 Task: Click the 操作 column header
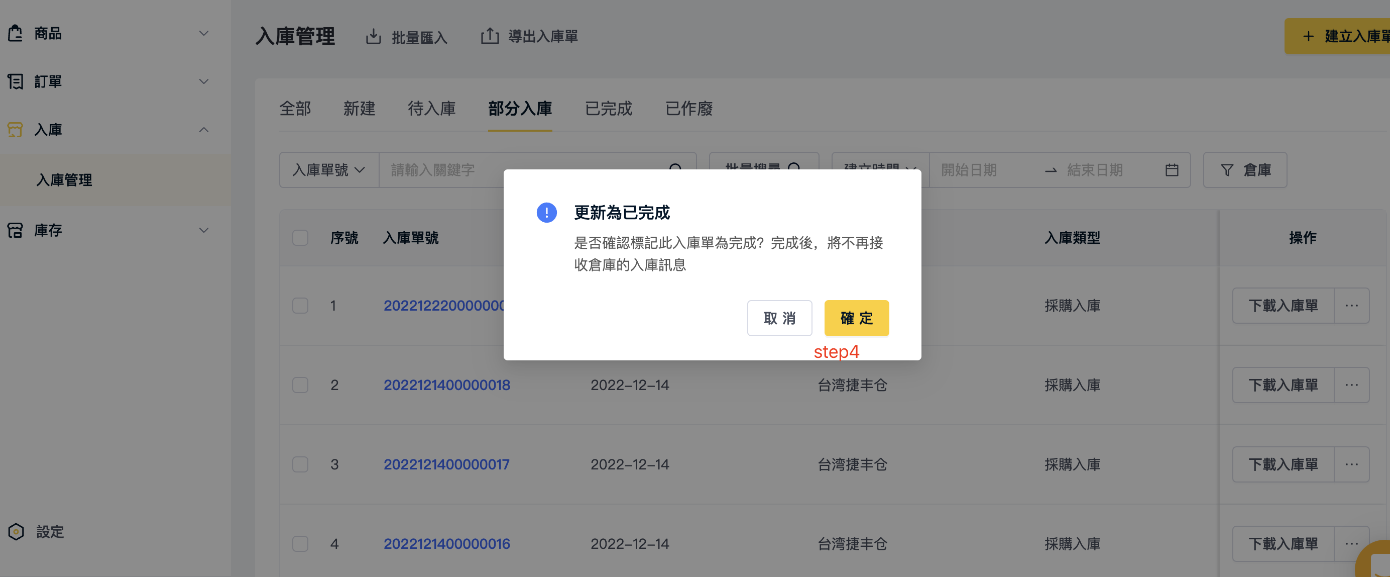coord(1303,238)
